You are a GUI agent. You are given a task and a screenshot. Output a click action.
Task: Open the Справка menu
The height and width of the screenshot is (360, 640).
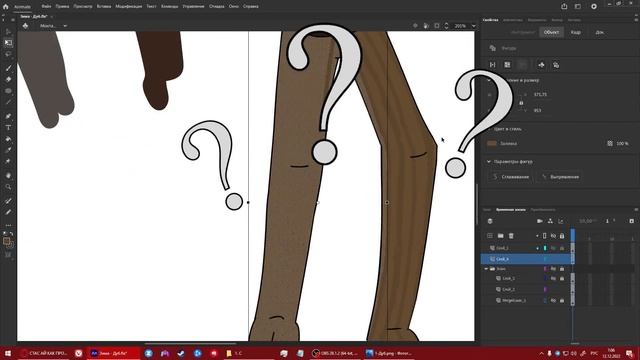(x=251, y=7)
